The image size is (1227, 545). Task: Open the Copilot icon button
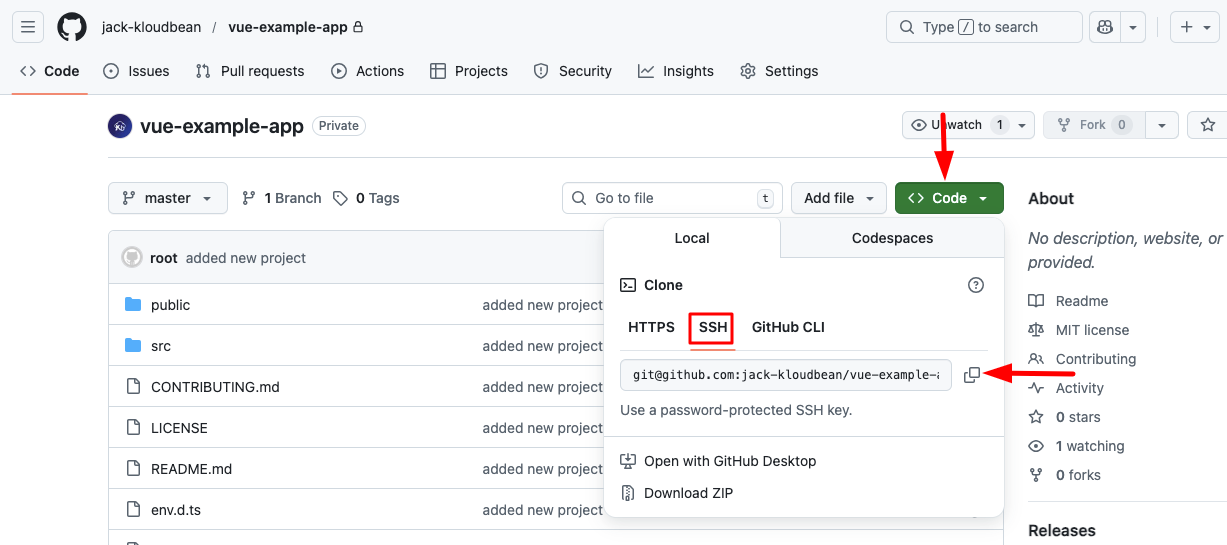pos(1105,27)
